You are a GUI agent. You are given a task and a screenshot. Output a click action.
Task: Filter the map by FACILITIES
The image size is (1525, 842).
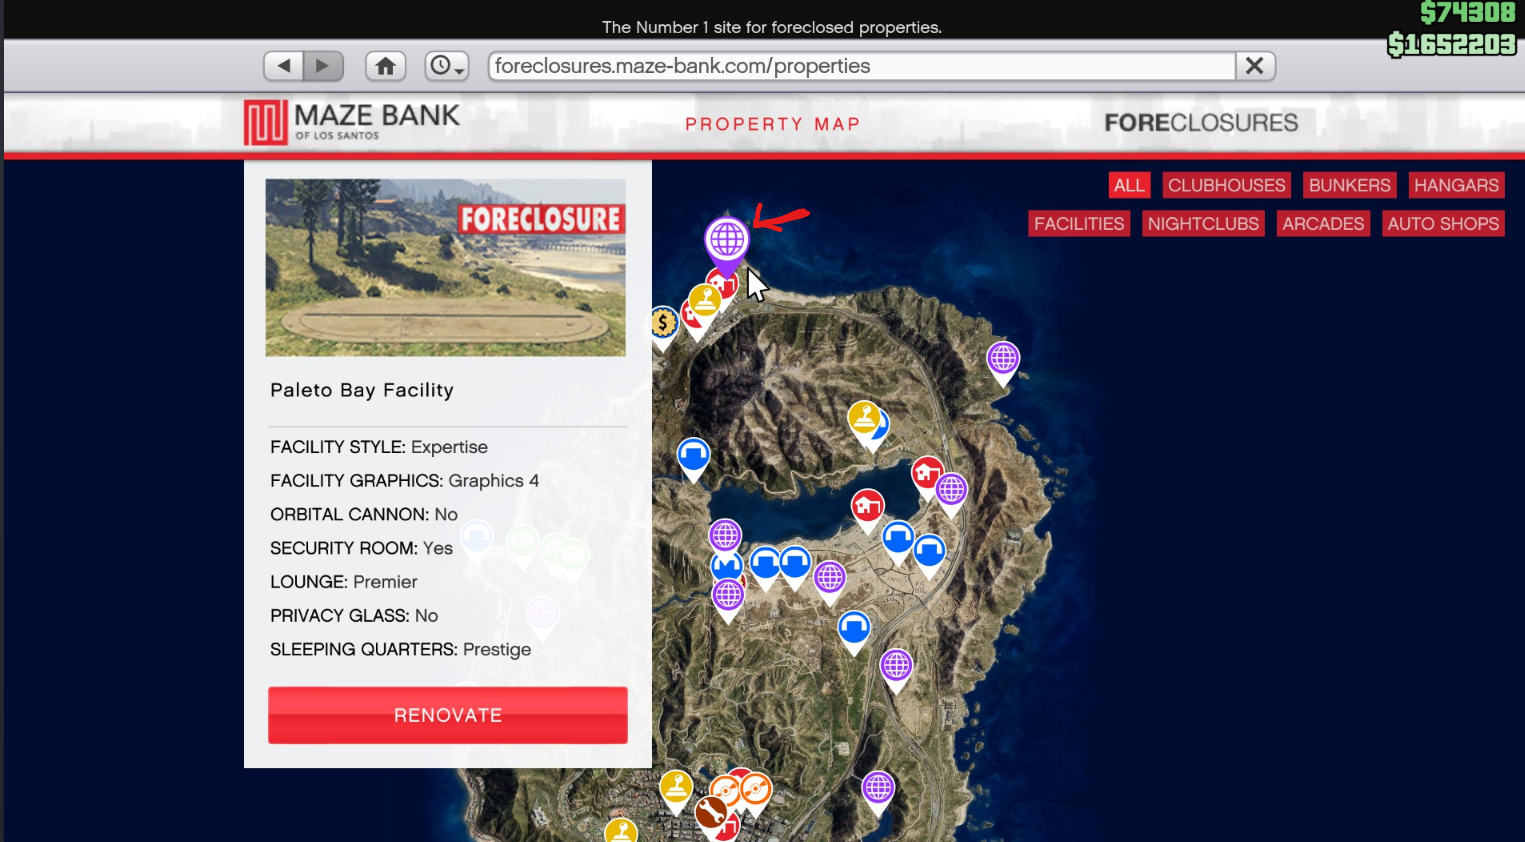click(1079, 224)
